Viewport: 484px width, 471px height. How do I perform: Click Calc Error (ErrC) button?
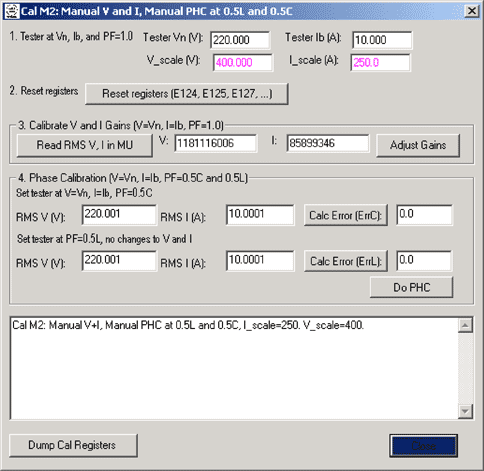pos(346,215)
